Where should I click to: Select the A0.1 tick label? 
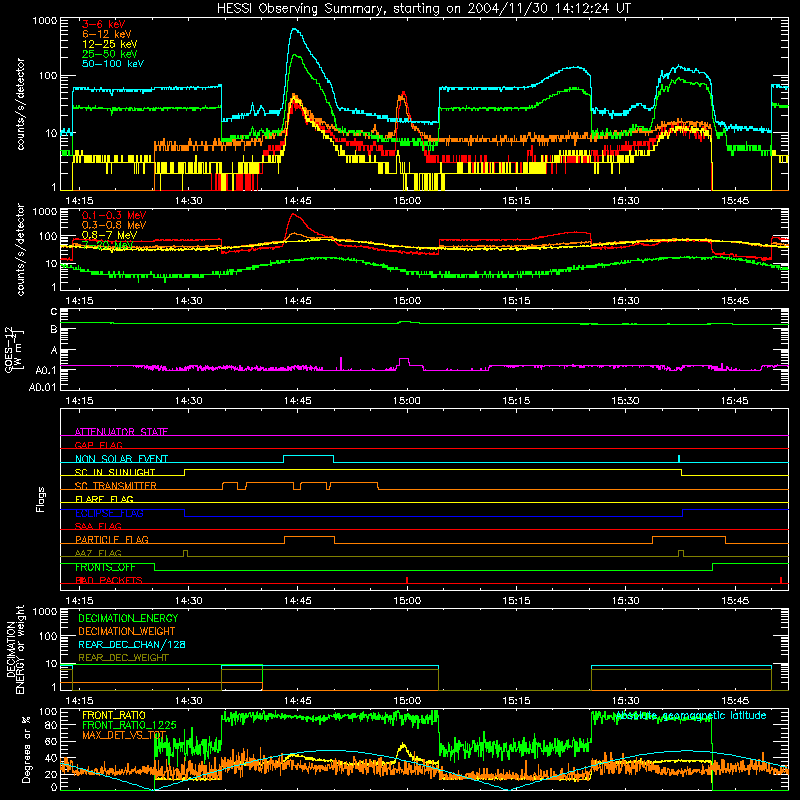tap(46, 370)
